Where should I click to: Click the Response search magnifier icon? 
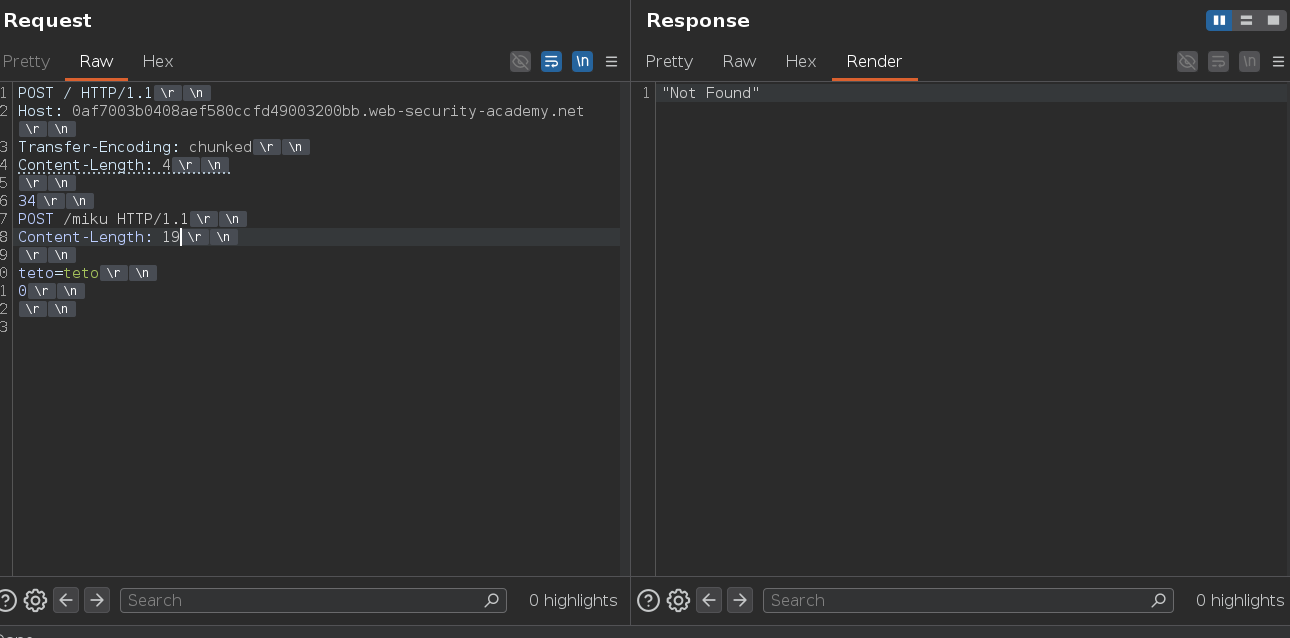(1158, 600)
